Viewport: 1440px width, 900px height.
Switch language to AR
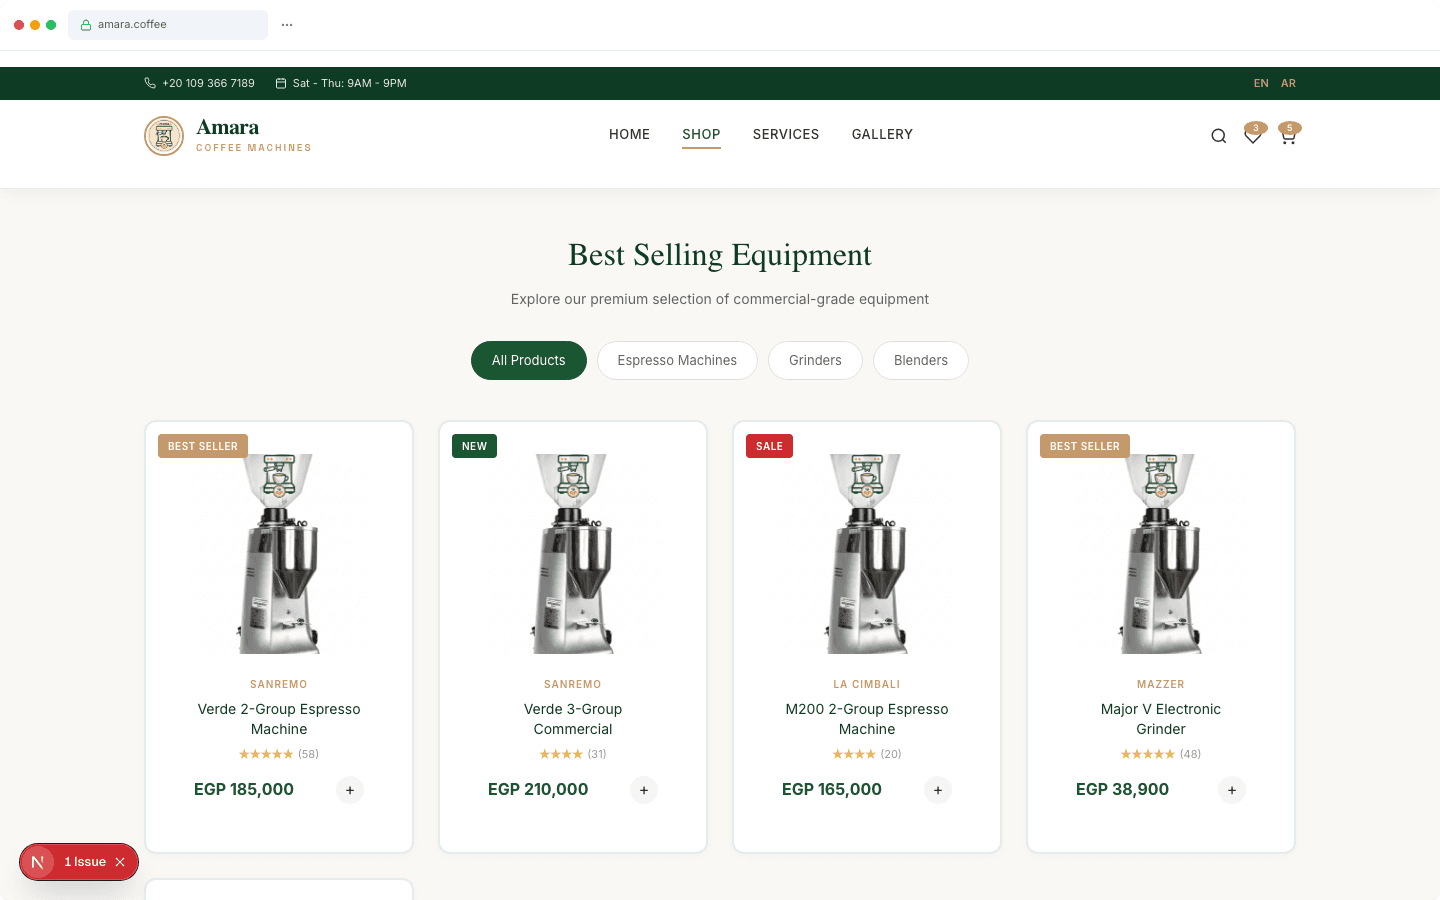point(1288,83)
